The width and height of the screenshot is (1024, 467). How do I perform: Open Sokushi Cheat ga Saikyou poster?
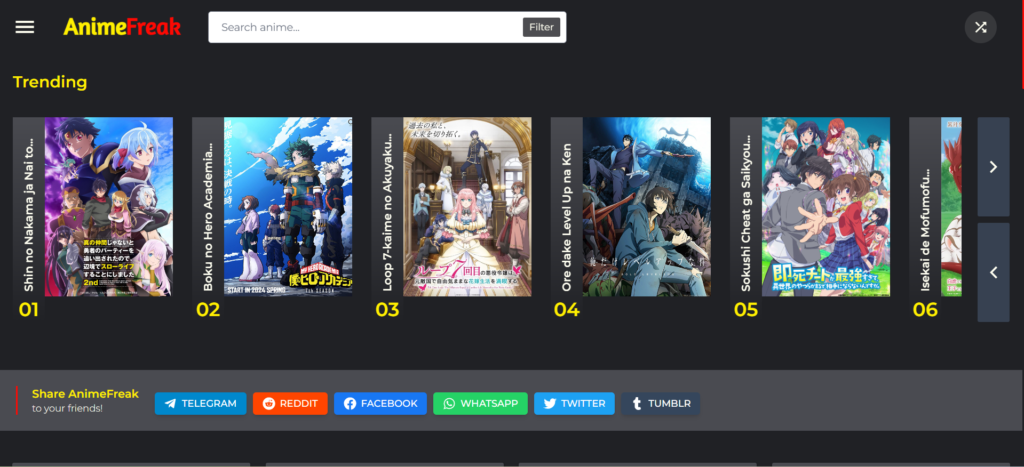(x=825, y=206)
